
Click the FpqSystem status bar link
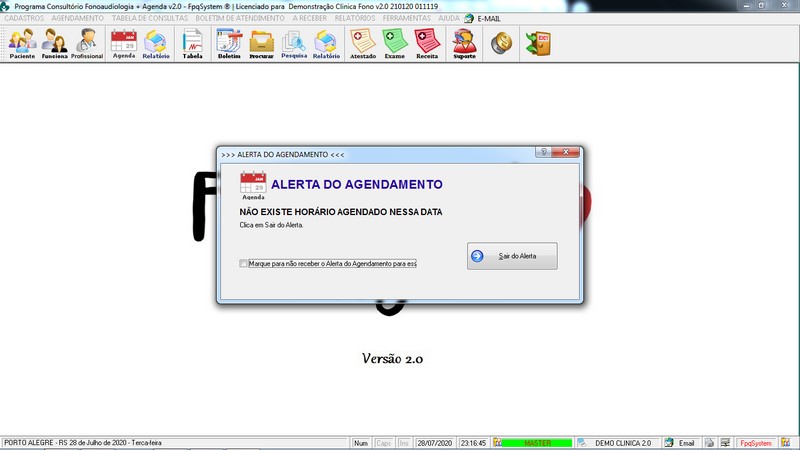(x=756, y=443)
